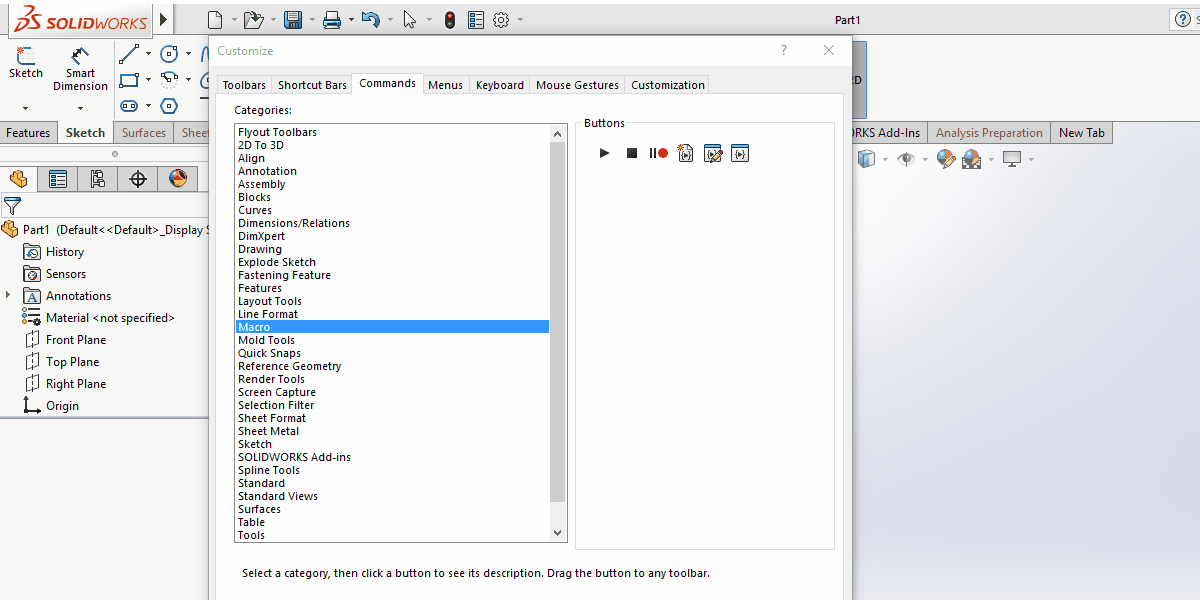1200x600 pixels.
Task: Open the Sketch button dropdown arrow
Action: 26,107
